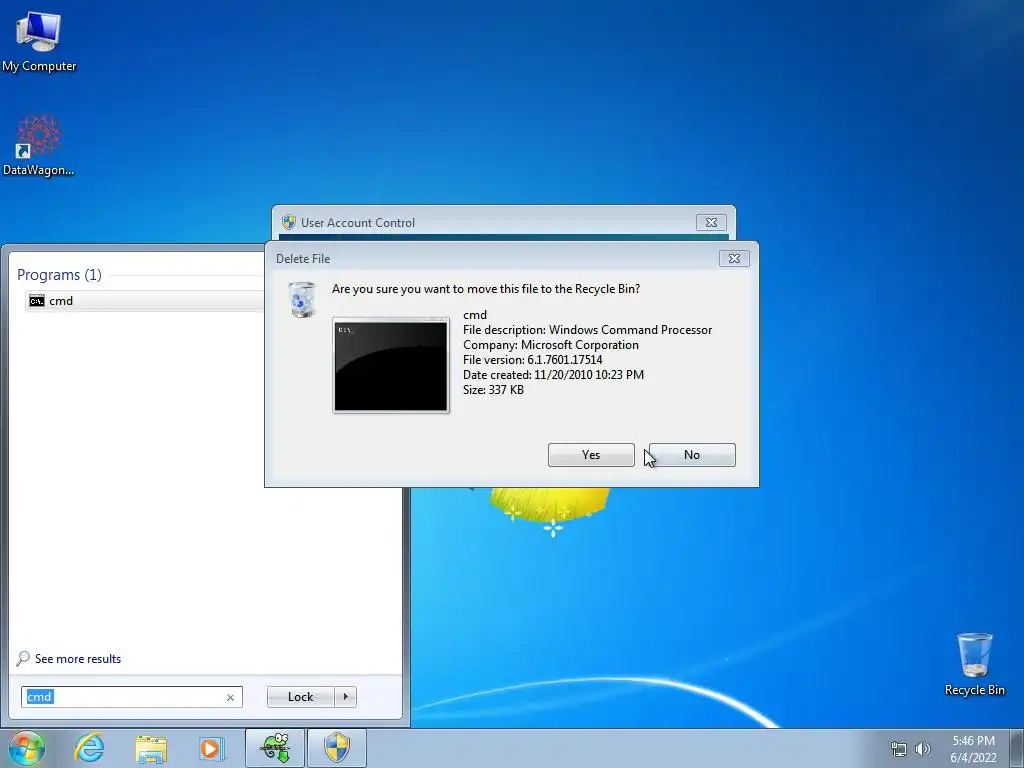Screen dimensions: 1024x768
Task: Expand the shutdown options arrow beside Lock
Action: 345,697
